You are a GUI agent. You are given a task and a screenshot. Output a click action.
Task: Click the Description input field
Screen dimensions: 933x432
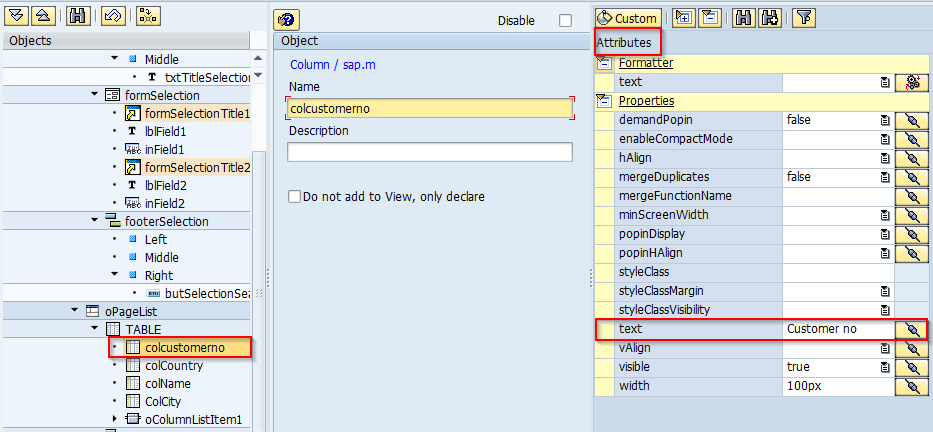click(429, 152)
